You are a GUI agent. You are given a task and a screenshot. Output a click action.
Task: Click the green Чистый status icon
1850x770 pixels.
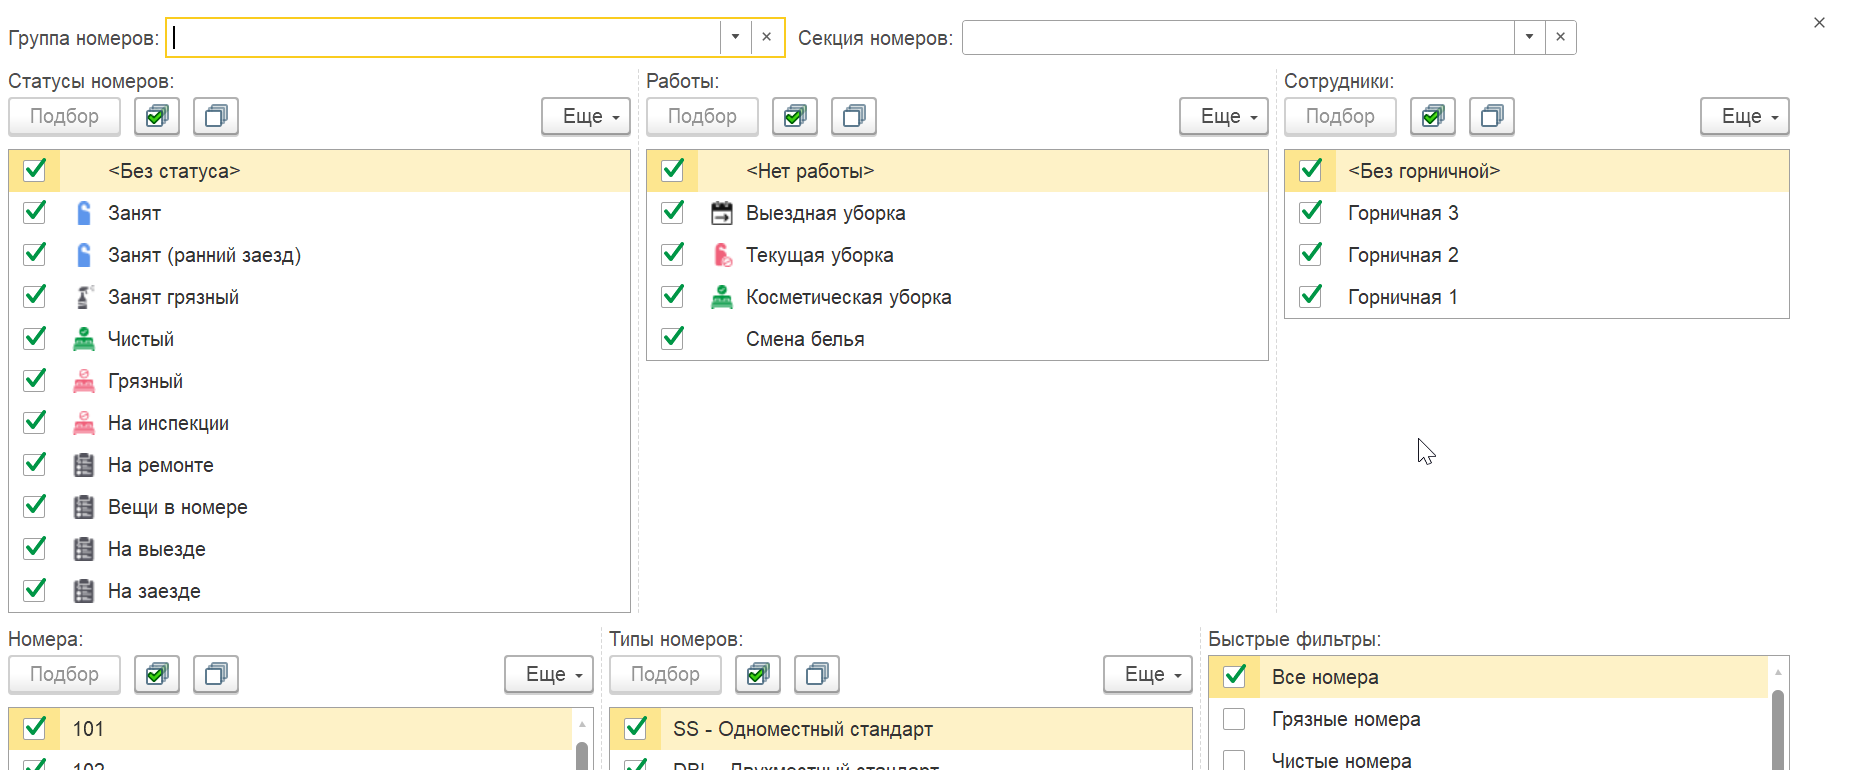tap(84, 339)
